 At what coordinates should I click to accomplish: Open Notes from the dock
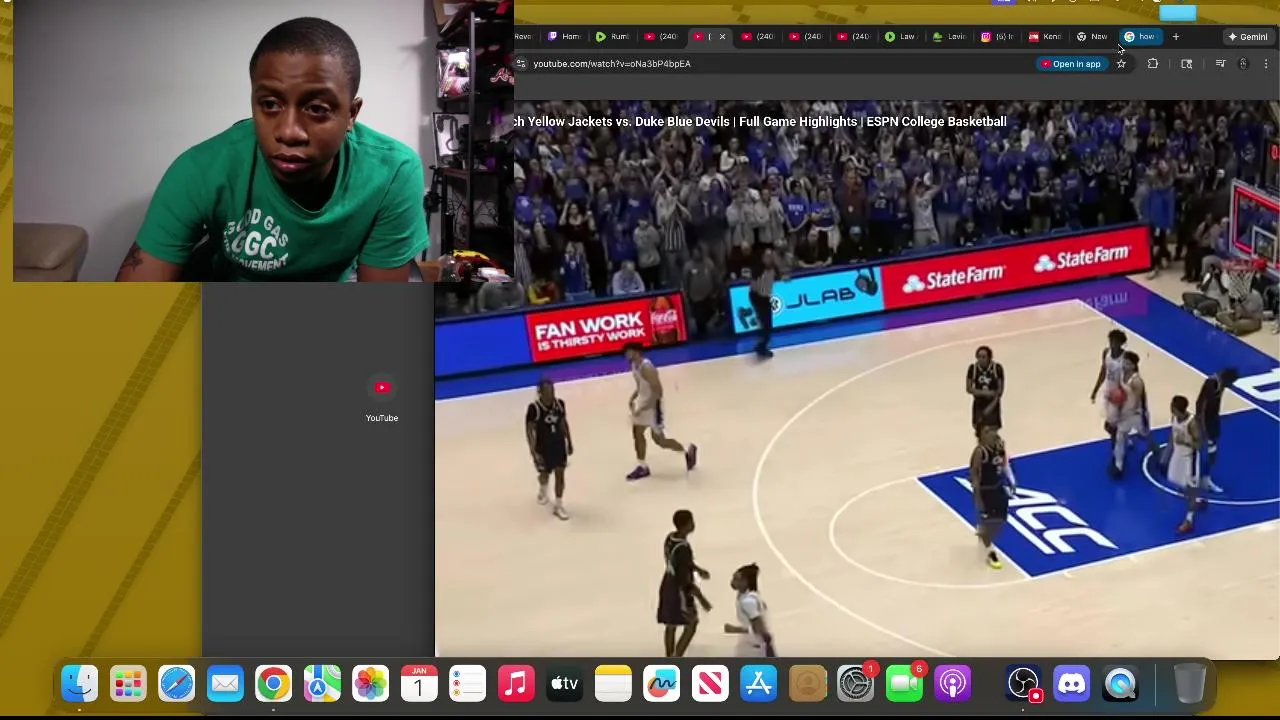613,684
